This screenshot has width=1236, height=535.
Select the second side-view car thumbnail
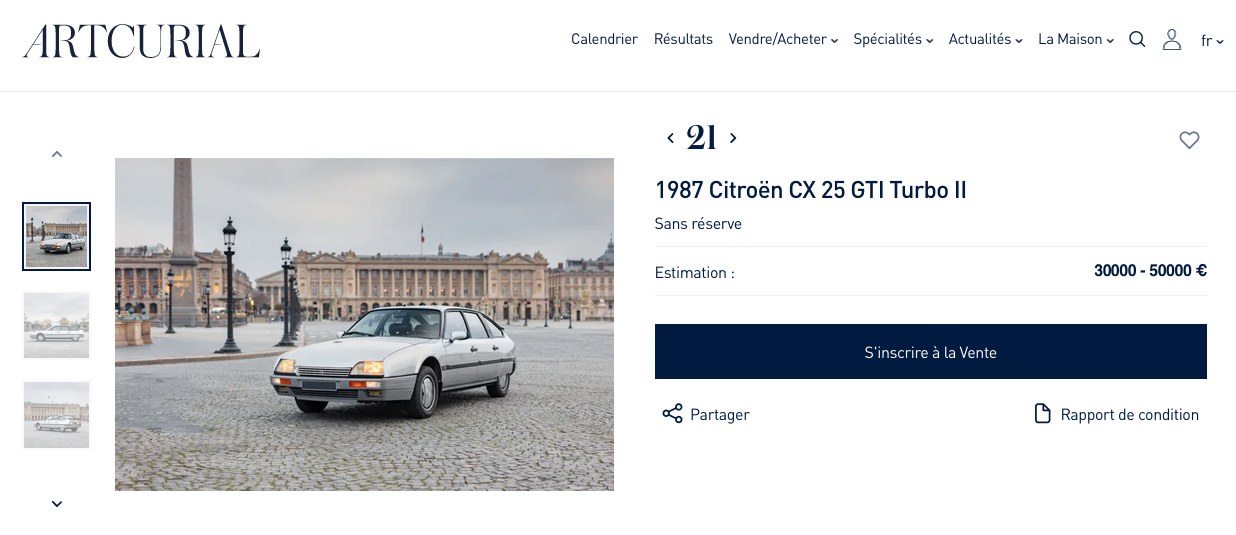coord(57,325)
